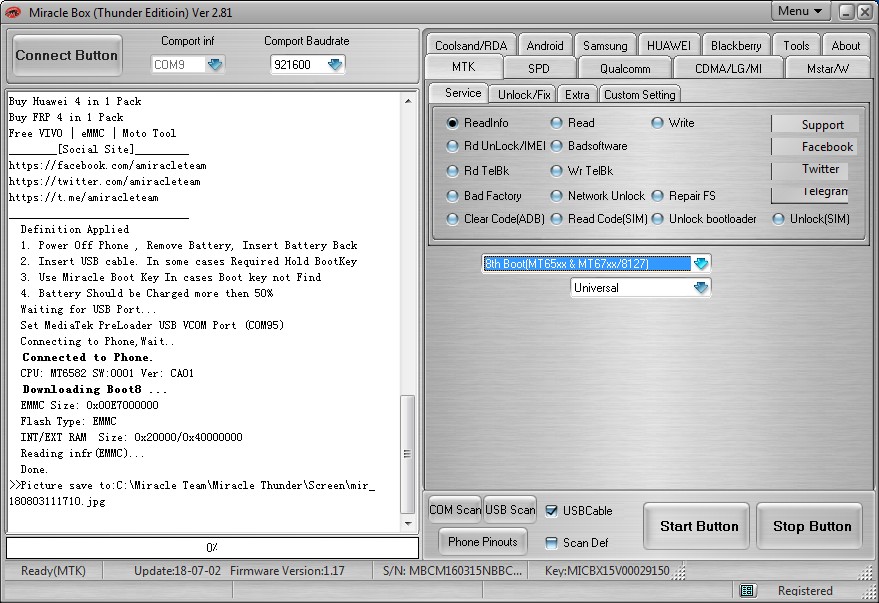Click the COM Scan button

tap(455, 509)
